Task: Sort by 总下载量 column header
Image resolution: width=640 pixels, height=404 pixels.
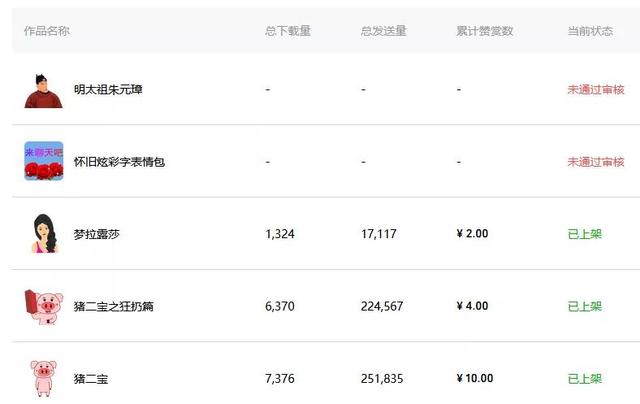Action: point(288,31)
